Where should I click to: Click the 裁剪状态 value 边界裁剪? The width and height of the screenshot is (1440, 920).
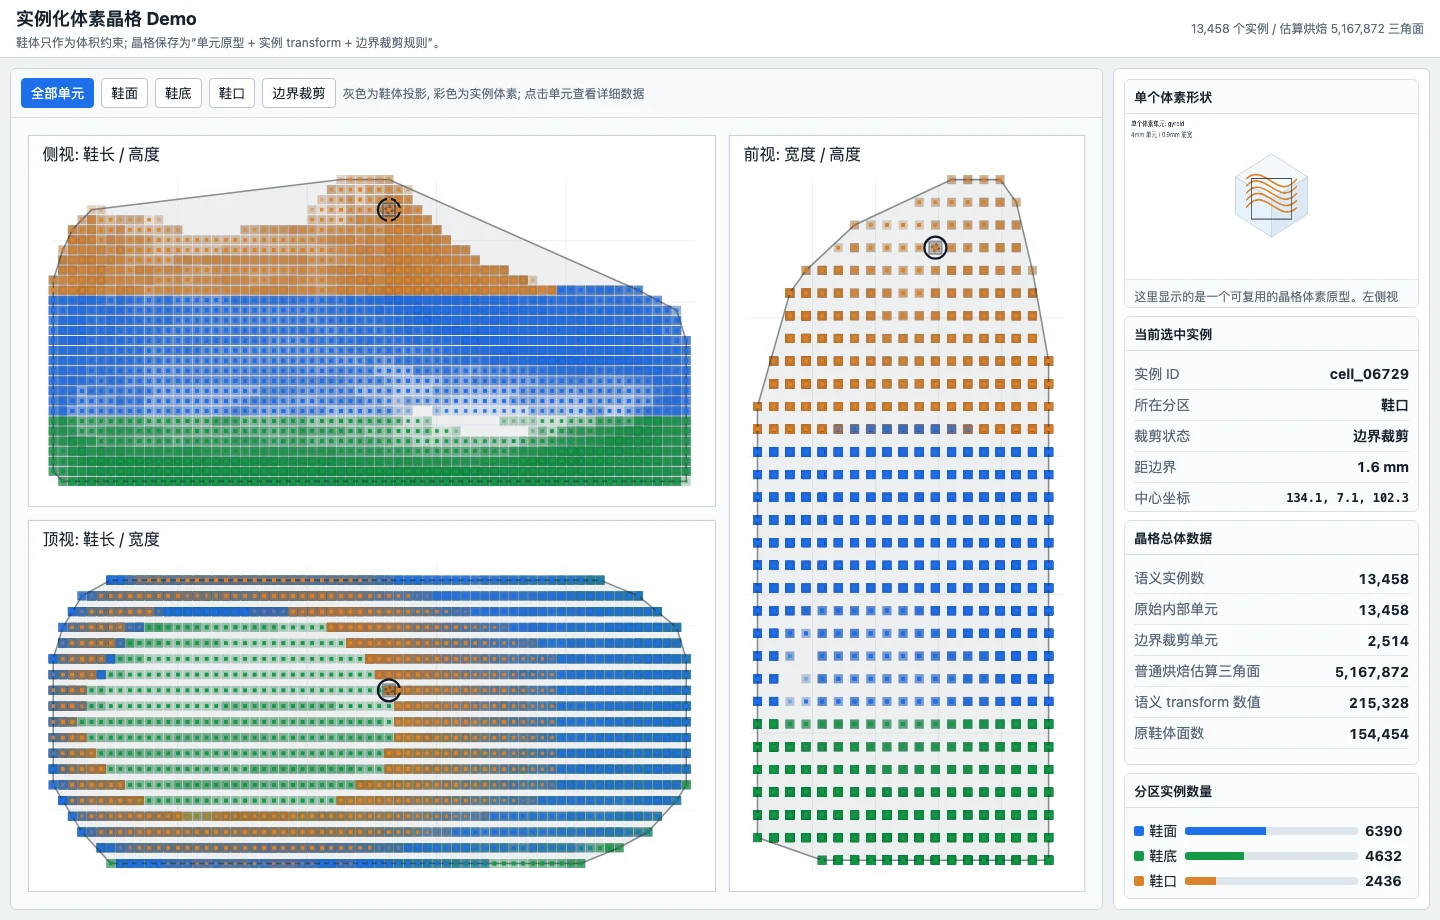tap(1381, 436)
